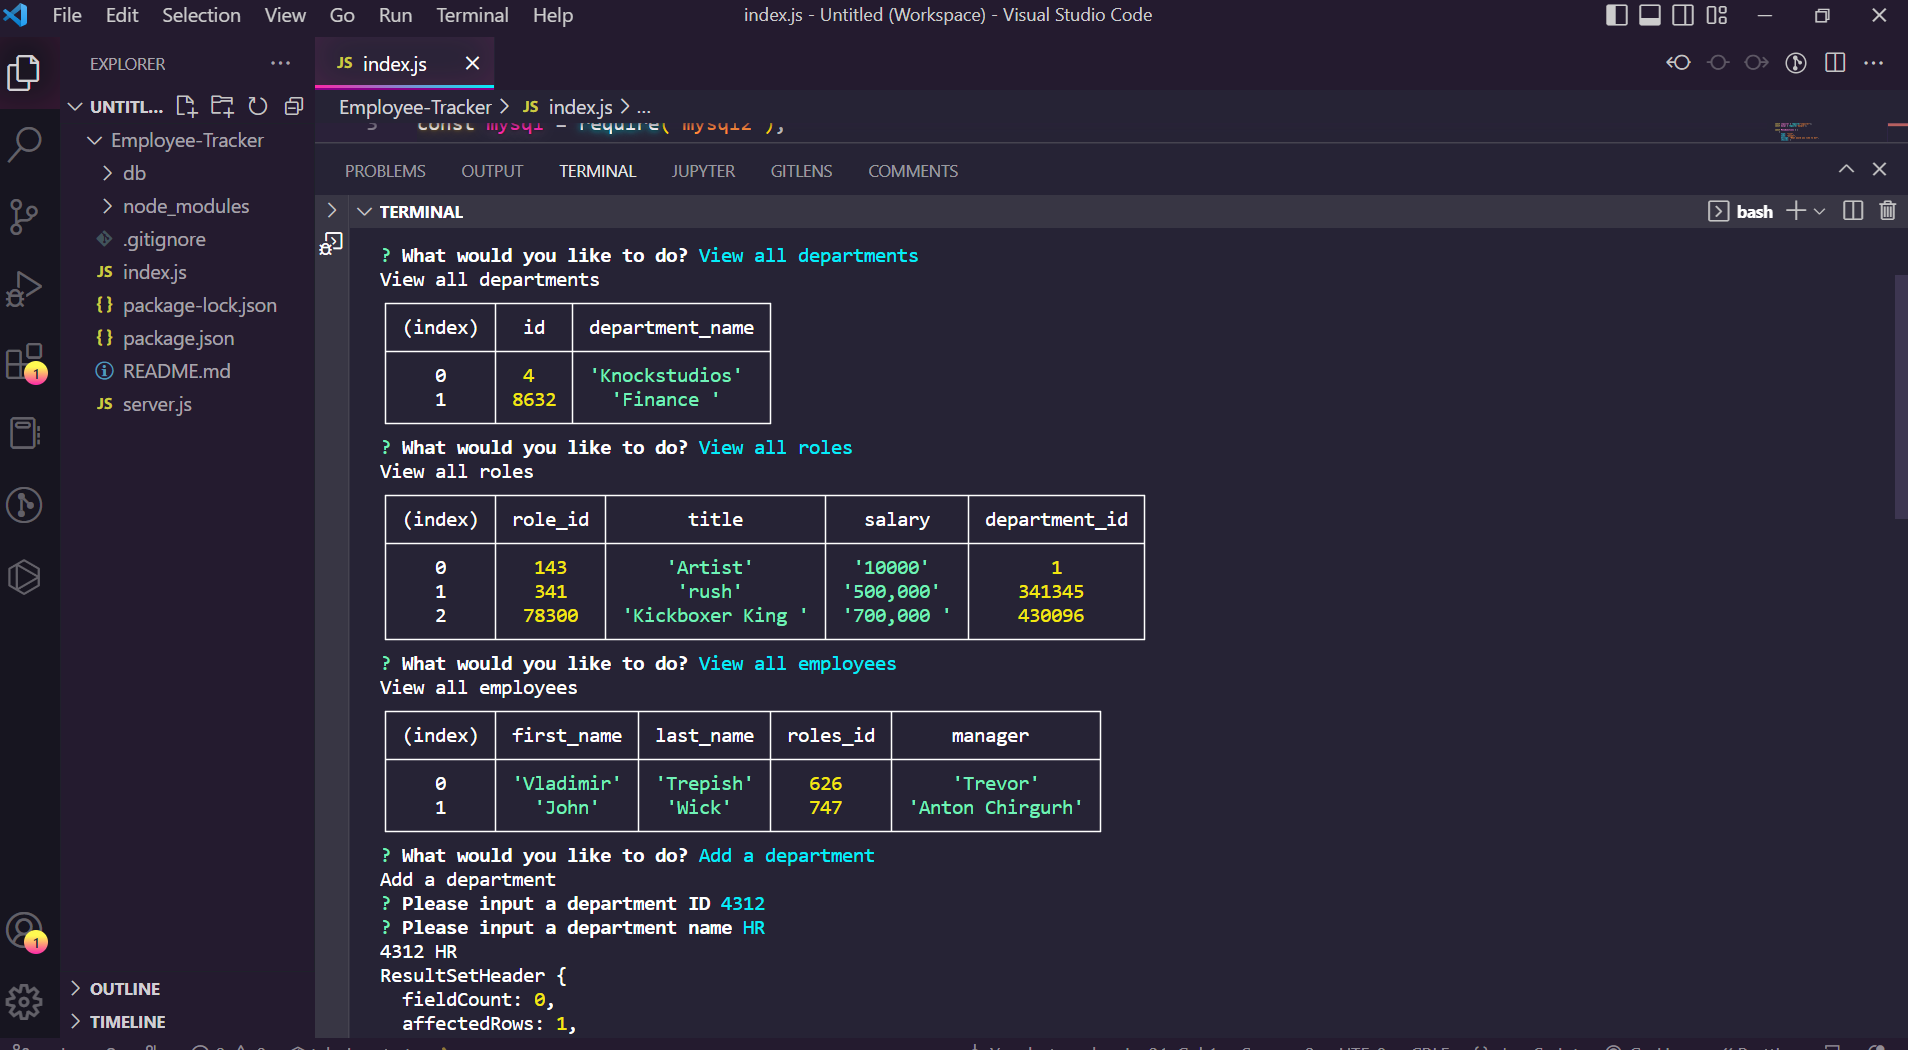Open the Source Control view

[x=25, y=217]
